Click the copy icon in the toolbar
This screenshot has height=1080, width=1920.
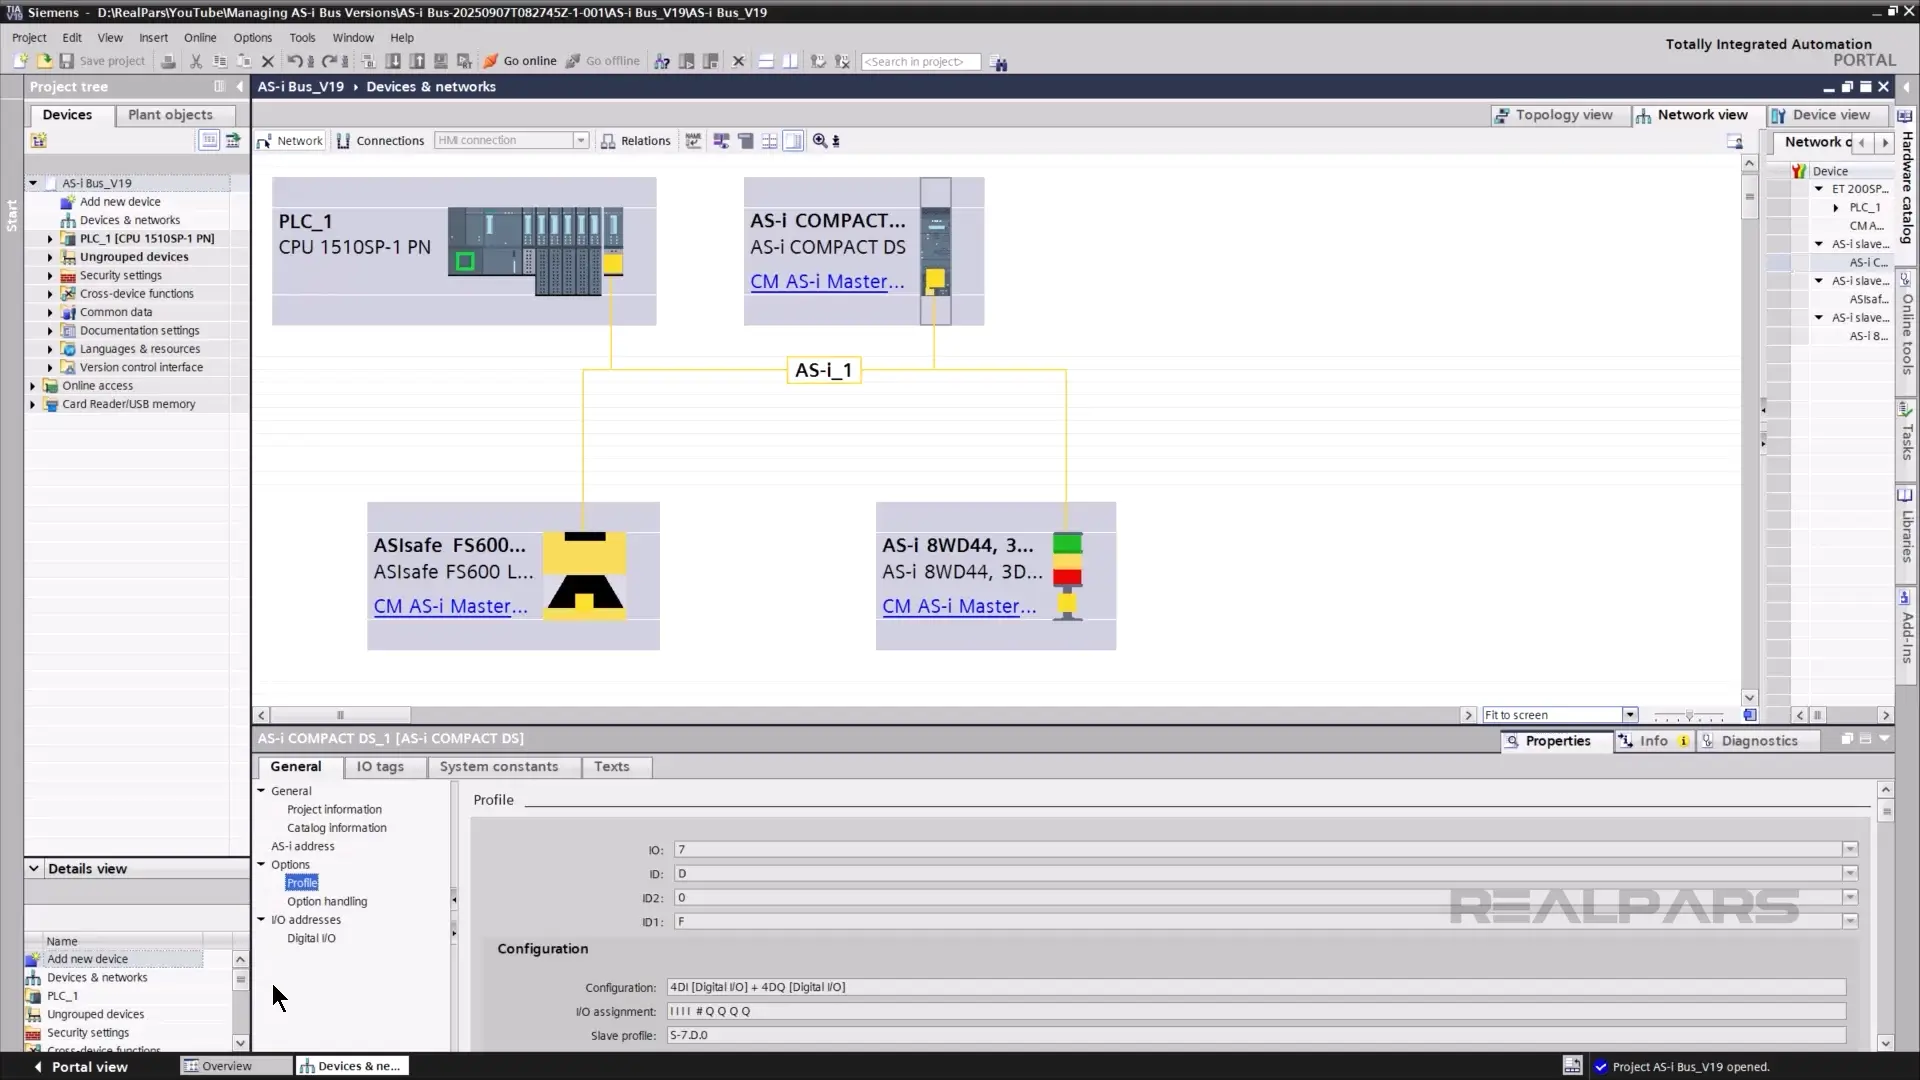pyautogui.click(x=220, y=61)
